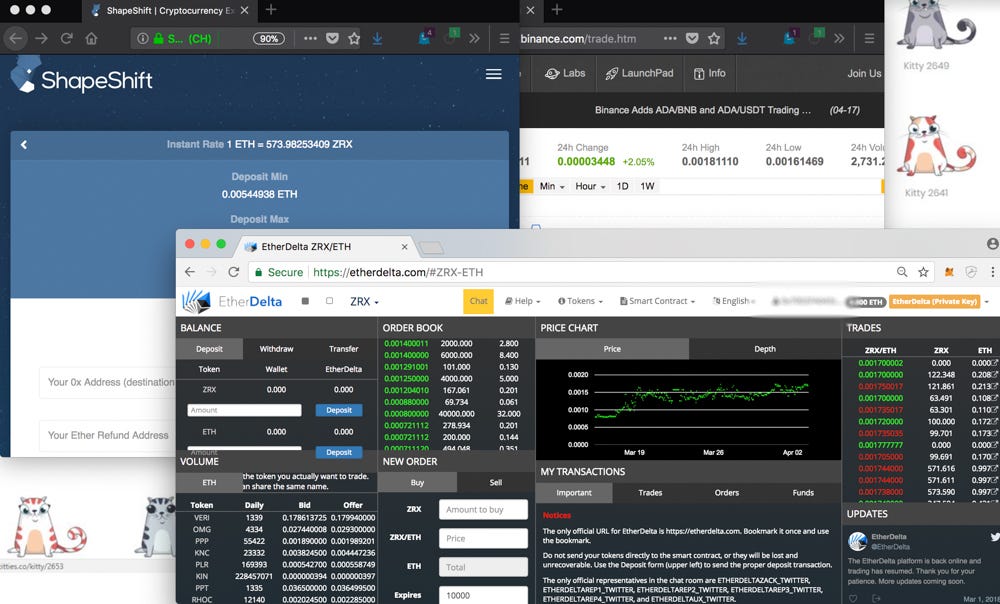Screen dimensions: 1000x604
Task: Reset the 90% zoom level badge
Action: click(268, 38)
